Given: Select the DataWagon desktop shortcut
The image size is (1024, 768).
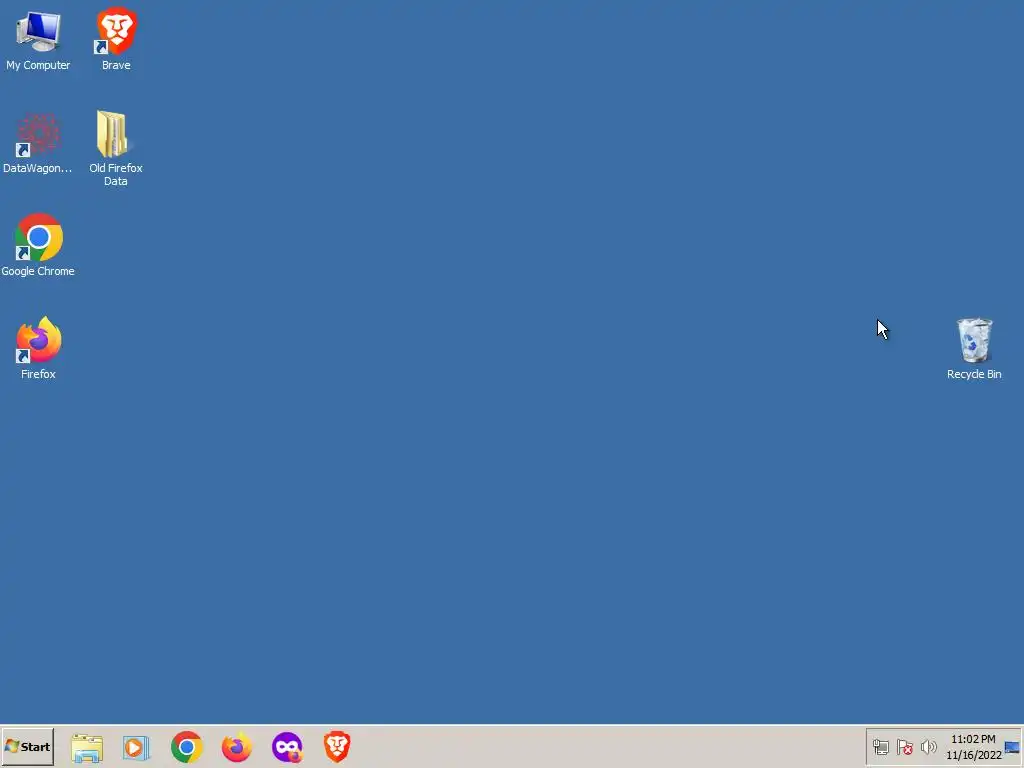Looking at the screenshot, I should point(38,143).
